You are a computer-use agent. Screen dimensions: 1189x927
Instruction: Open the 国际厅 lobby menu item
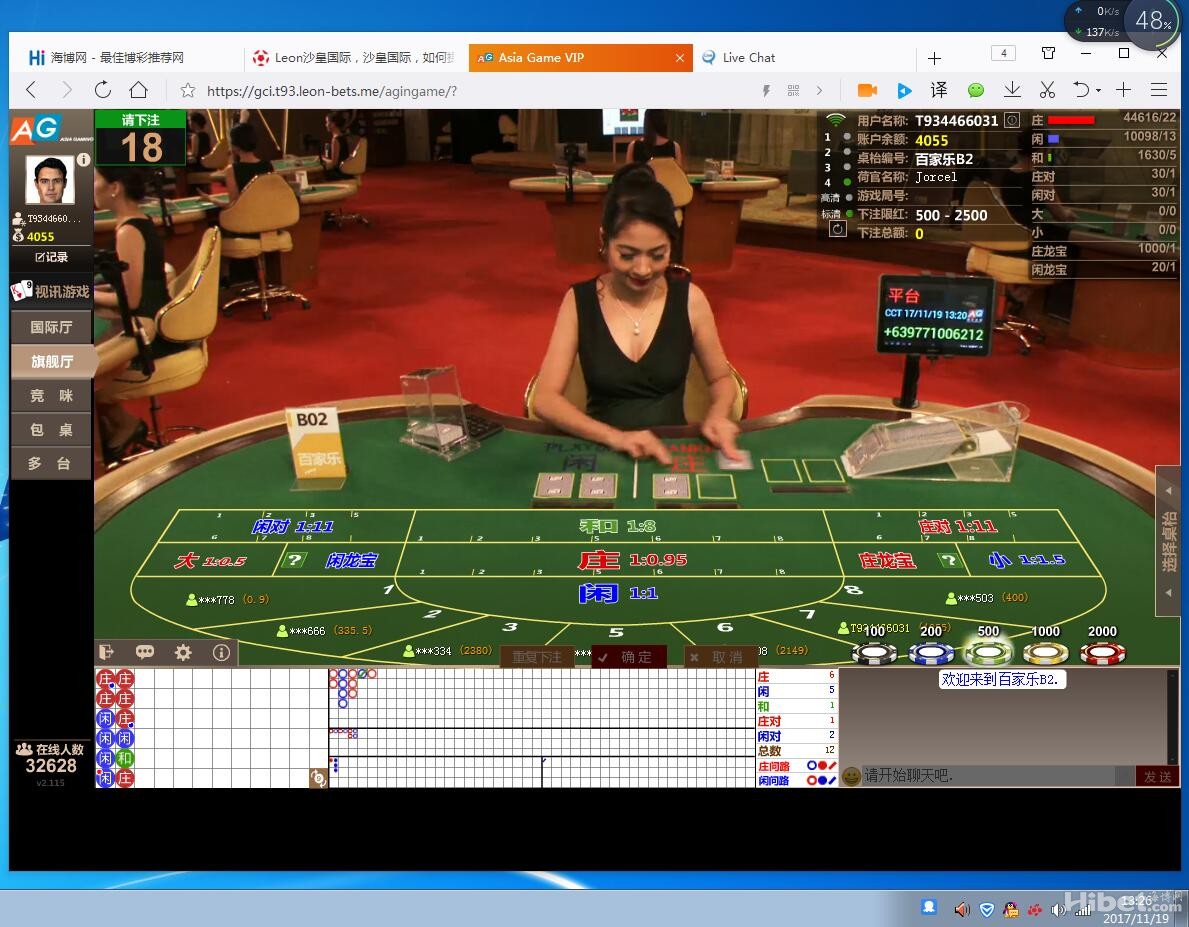pos(51,327)
